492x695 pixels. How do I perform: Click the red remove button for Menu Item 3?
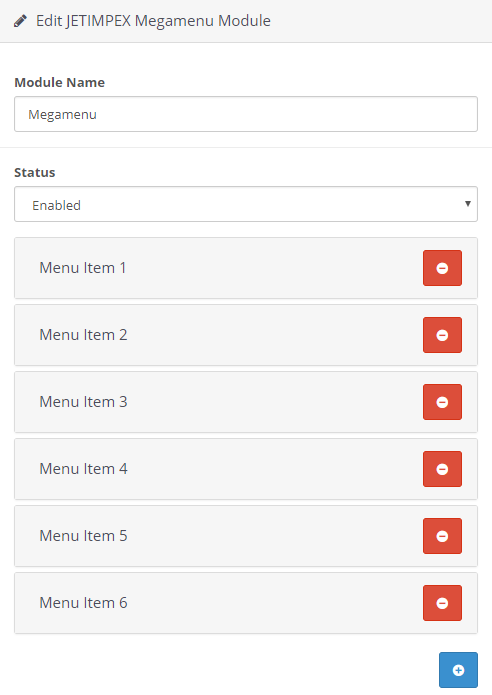[x=442, y=402]
